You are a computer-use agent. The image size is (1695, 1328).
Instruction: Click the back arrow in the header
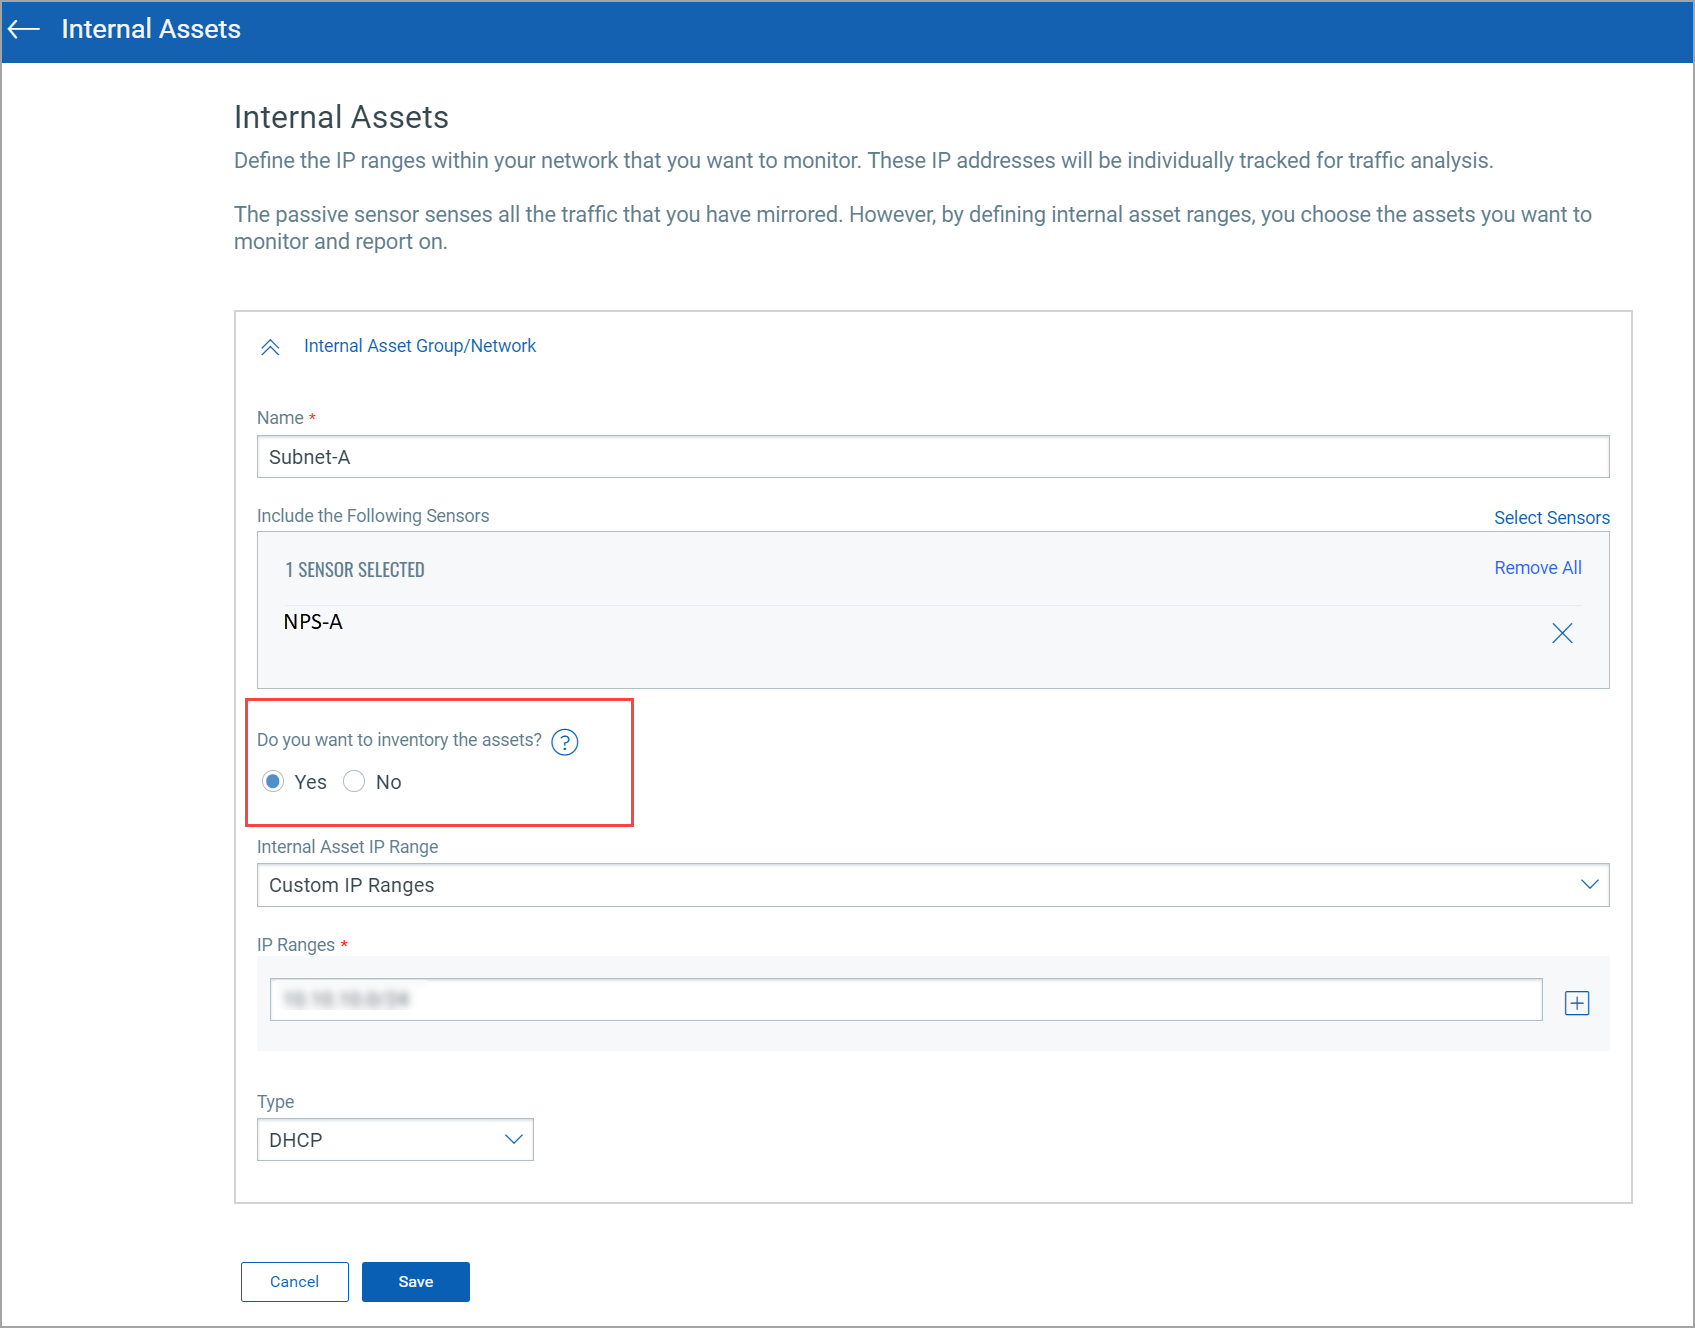click(x=24, y=30)
